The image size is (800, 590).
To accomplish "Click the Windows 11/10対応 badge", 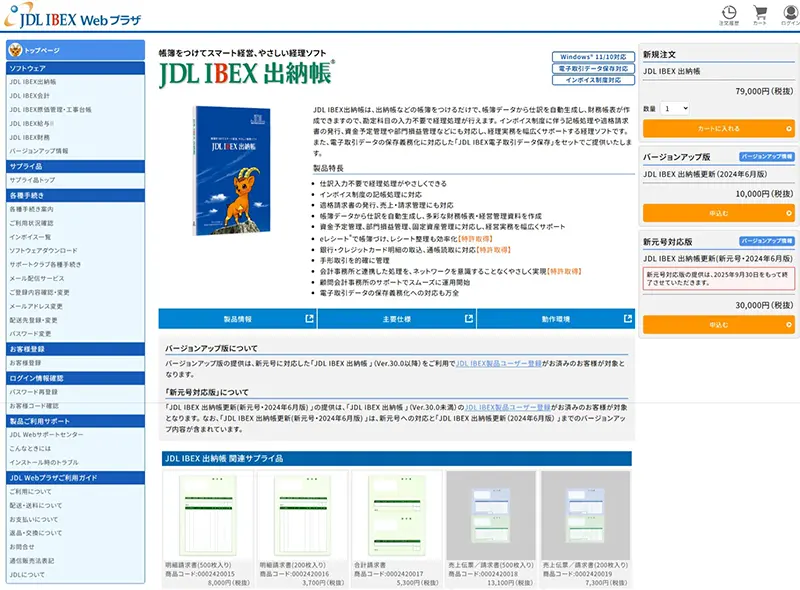I will 593,57.
